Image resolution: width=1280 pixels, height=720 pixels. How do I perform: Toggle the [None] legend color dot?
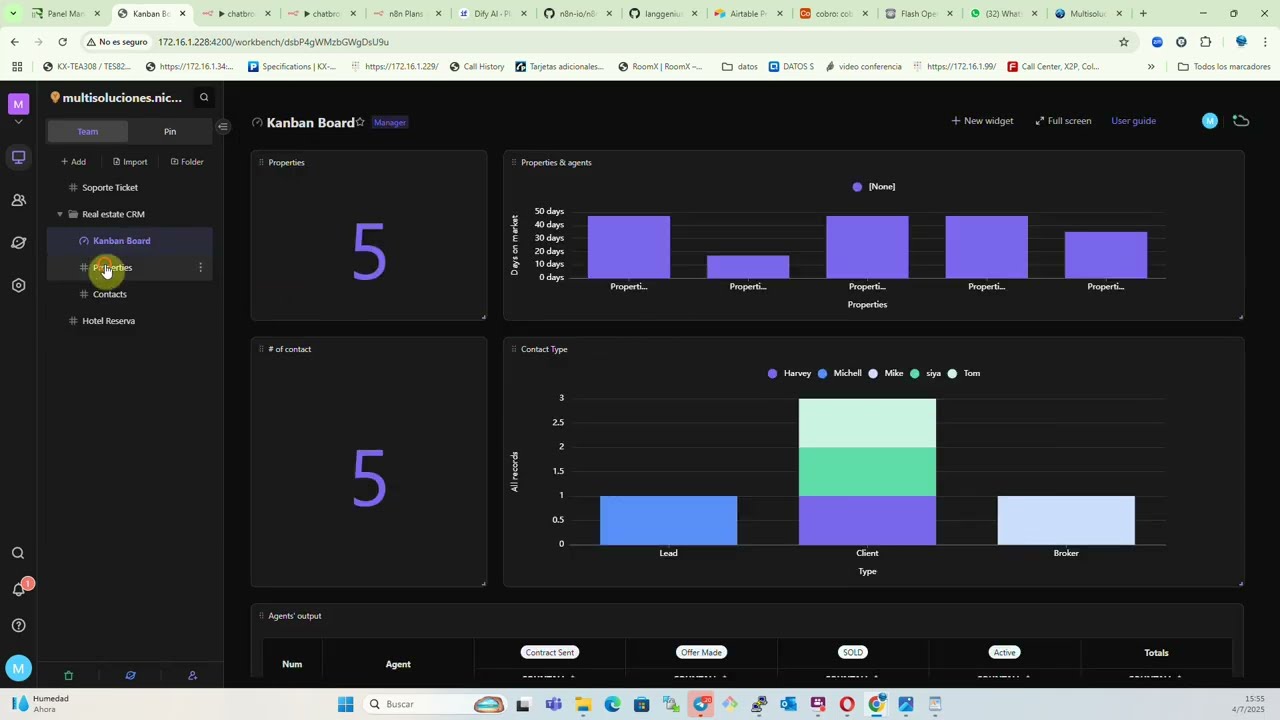tap(857, 187)
